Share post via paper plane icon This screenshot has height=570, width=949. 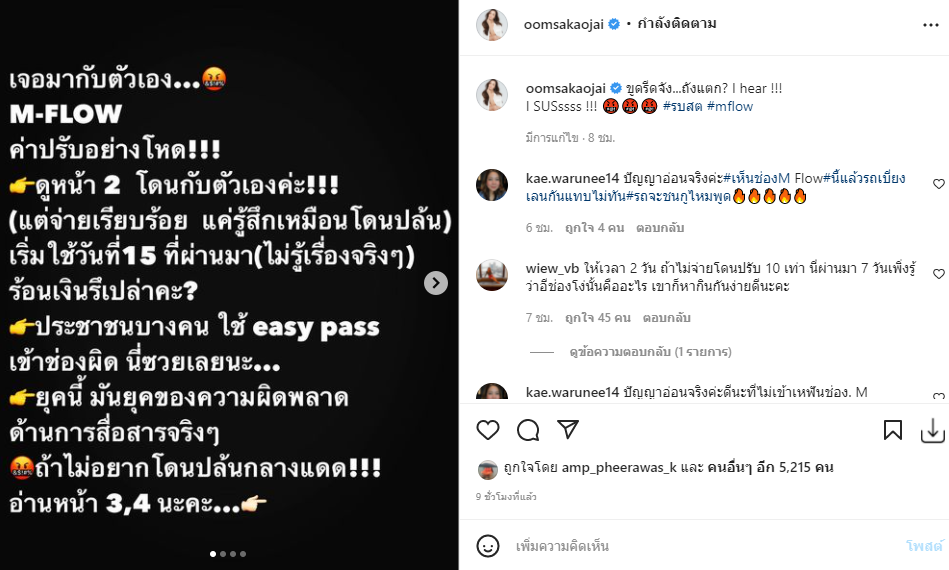click(568, 430)
